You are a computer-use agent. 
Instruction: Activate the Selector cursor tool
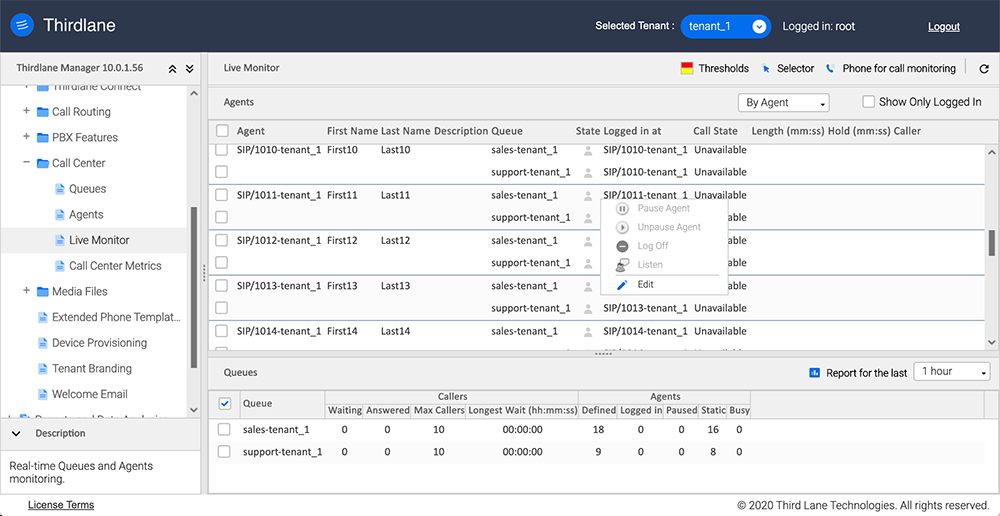(x=767, y=69)
